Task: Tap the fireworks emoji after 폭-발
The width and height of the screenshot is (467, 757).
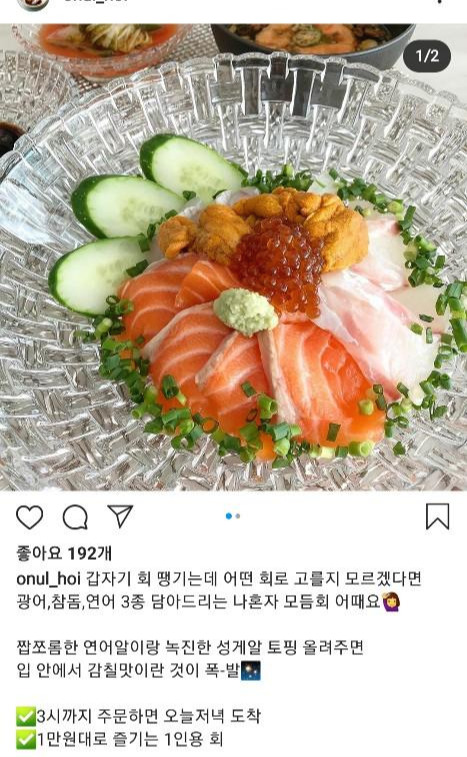Action: [251, 670]
